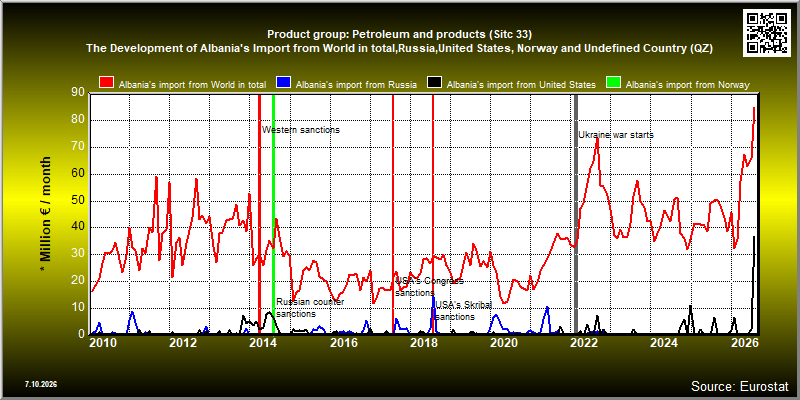This screenshot has width=800, height=400.
Task: Click y-axis value 70
Action: [79, 147]
